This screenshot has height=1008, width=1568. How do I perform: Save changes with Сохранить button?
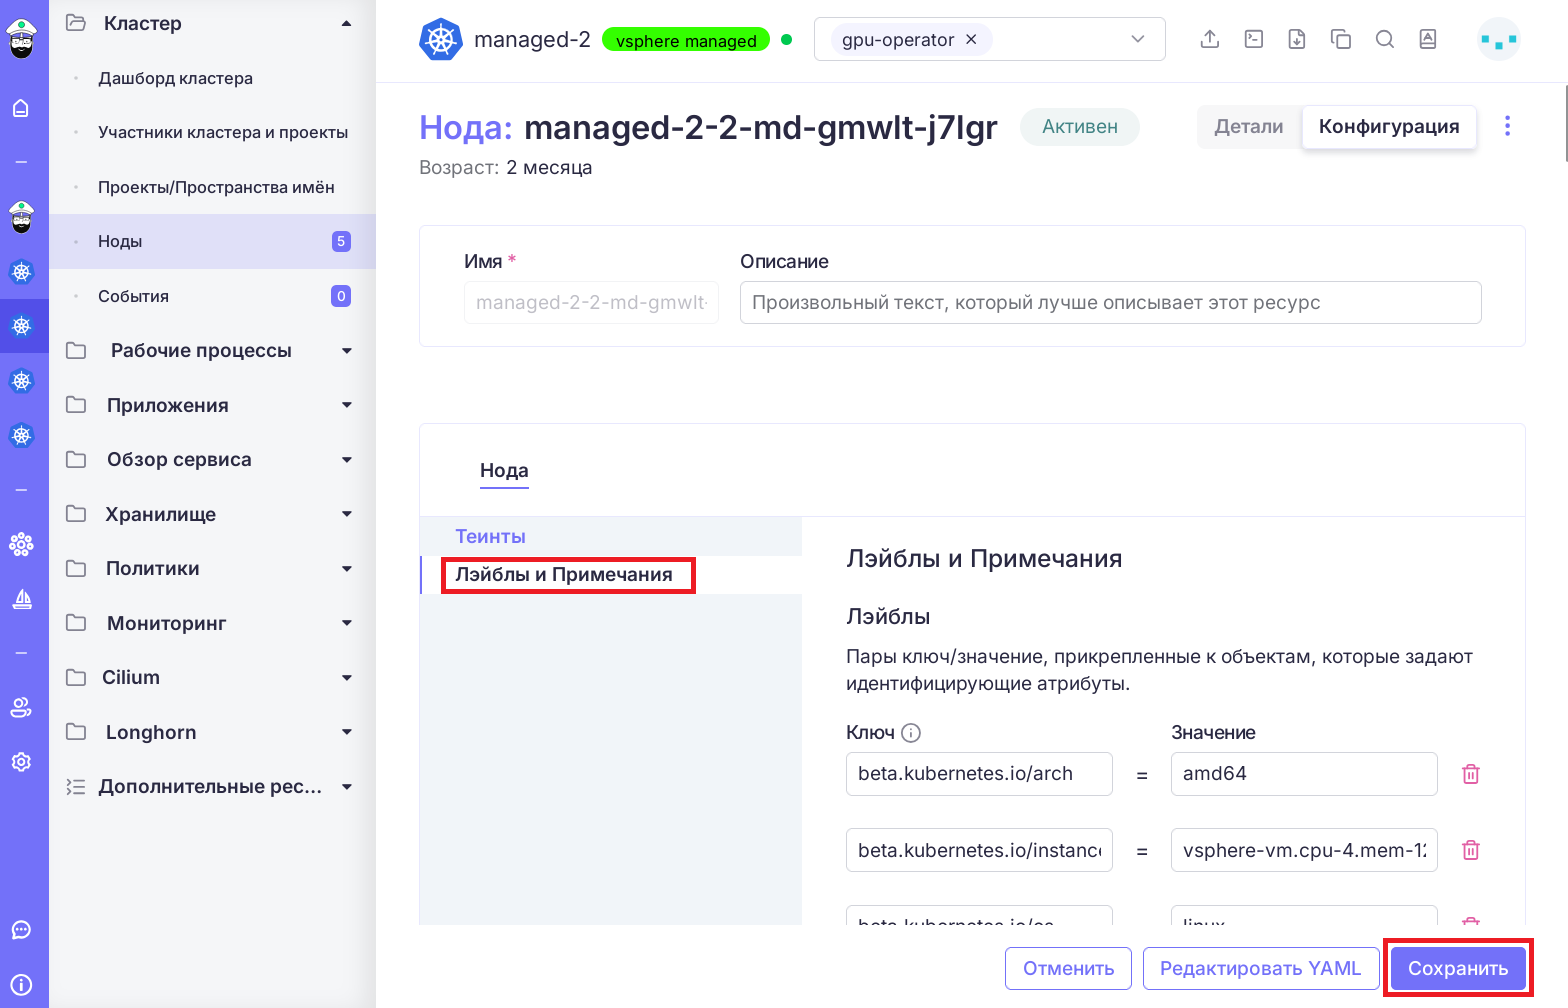click(1458, 968)
